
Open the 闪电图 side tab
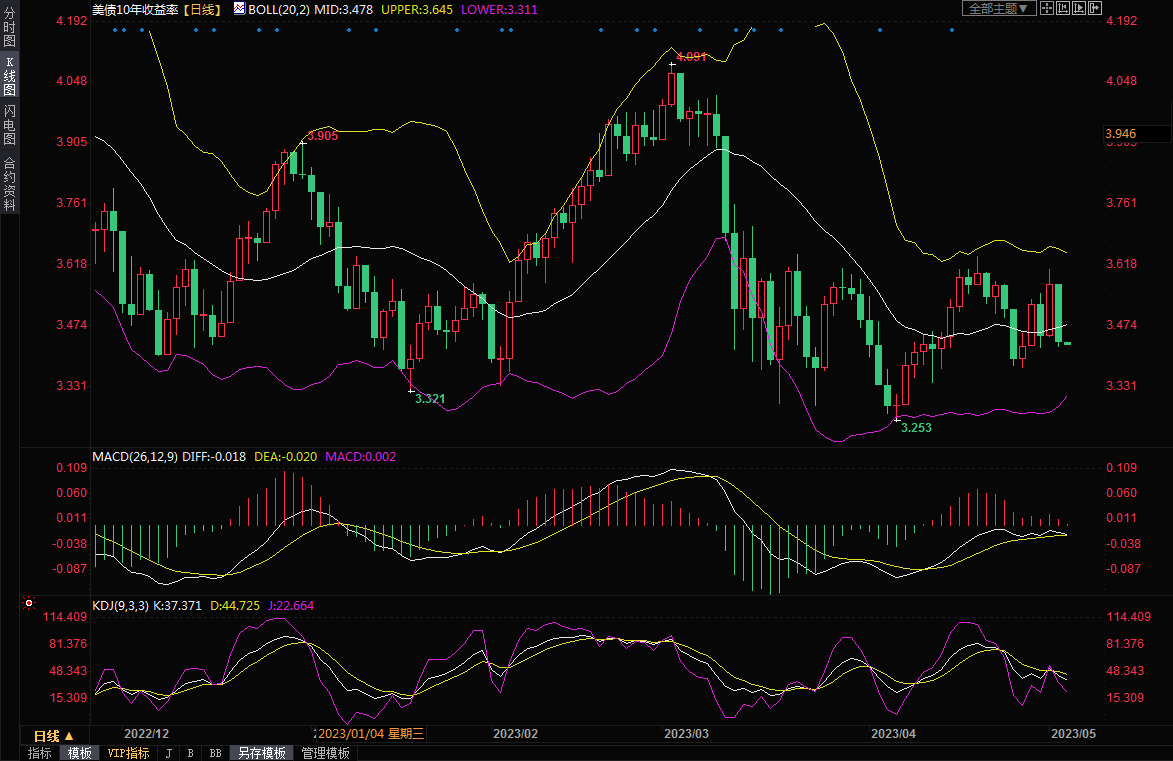coord(9,125)
